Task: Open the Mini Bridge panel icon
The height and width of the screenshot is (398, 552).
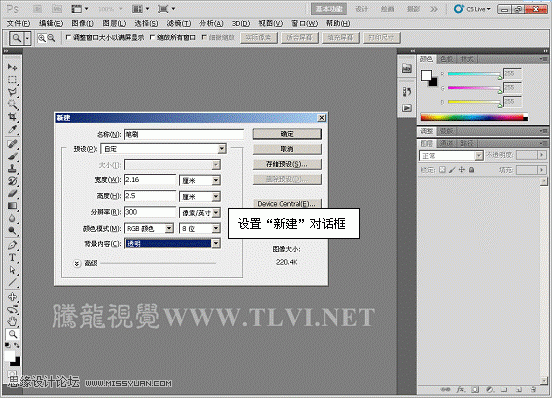Action: coord(407,68)
